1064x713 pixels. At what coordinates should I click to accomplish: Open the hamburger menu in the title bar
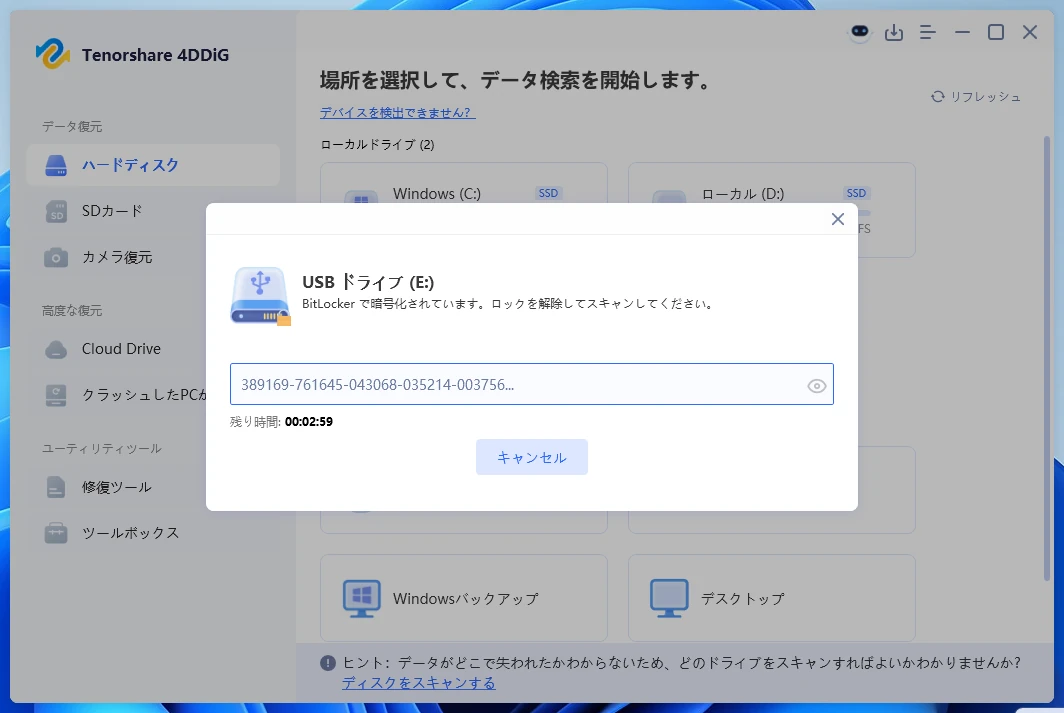click(927, 32)
